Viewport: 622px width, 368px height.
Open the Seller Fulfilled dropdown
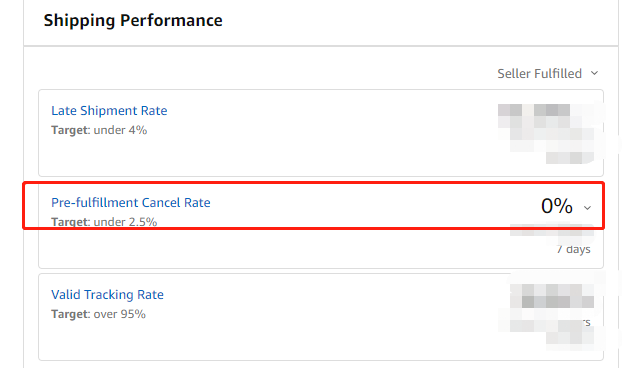pyautogui.click(x=547, y=73)
